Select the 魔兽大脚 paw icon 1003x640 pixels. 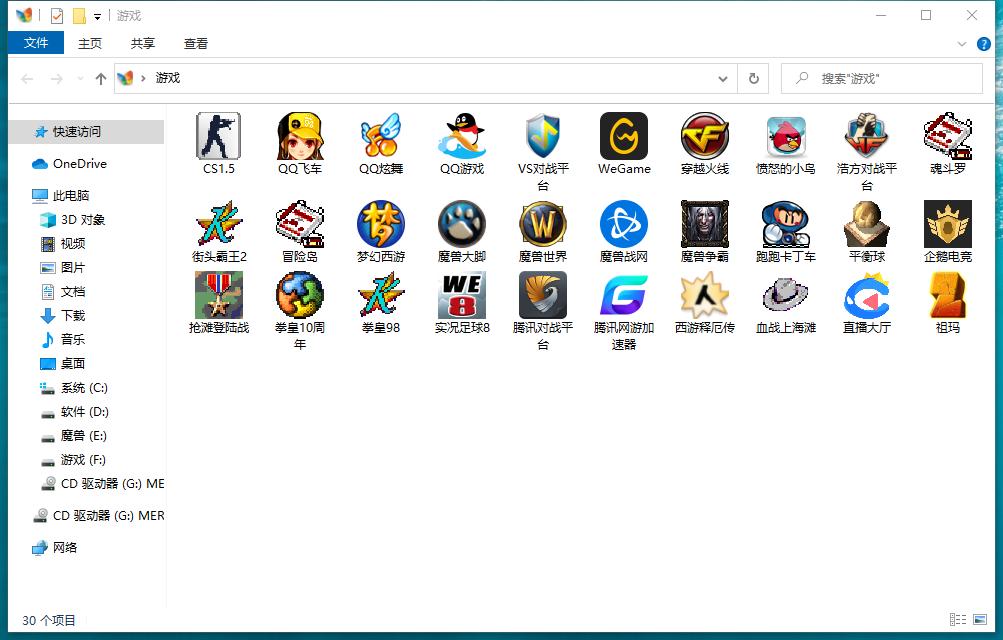tap(462, 224)
